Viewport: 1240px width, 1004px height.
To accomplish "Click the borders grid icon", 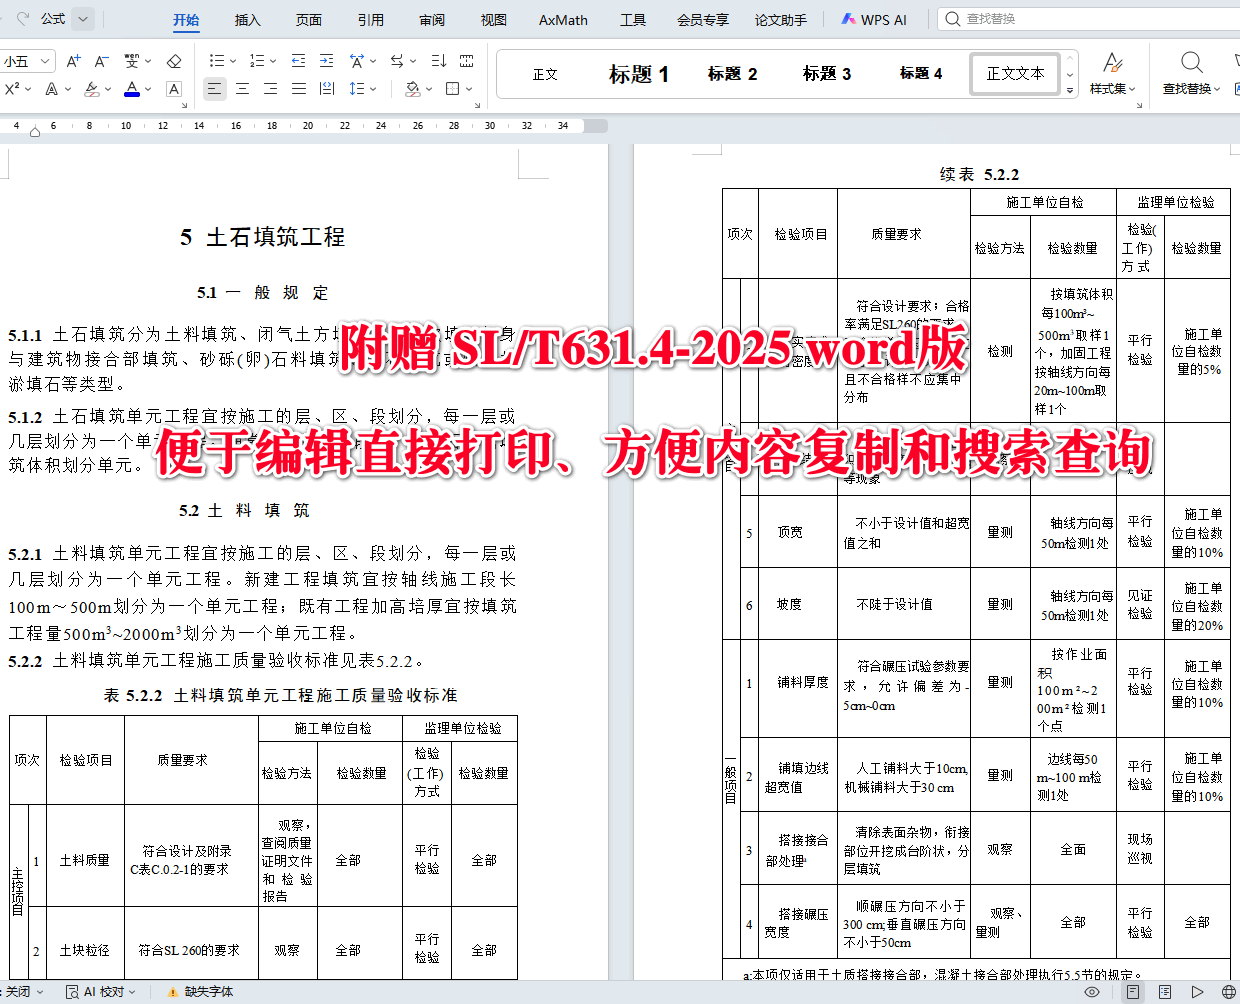I will click(x=452, y=89).
